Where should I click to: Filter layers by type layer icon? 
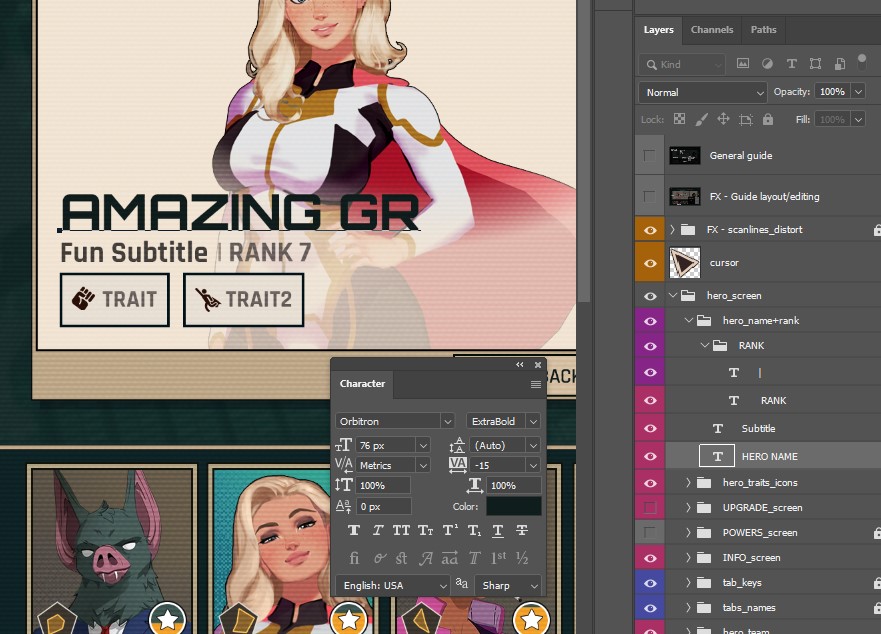click(x=791, y=64)
